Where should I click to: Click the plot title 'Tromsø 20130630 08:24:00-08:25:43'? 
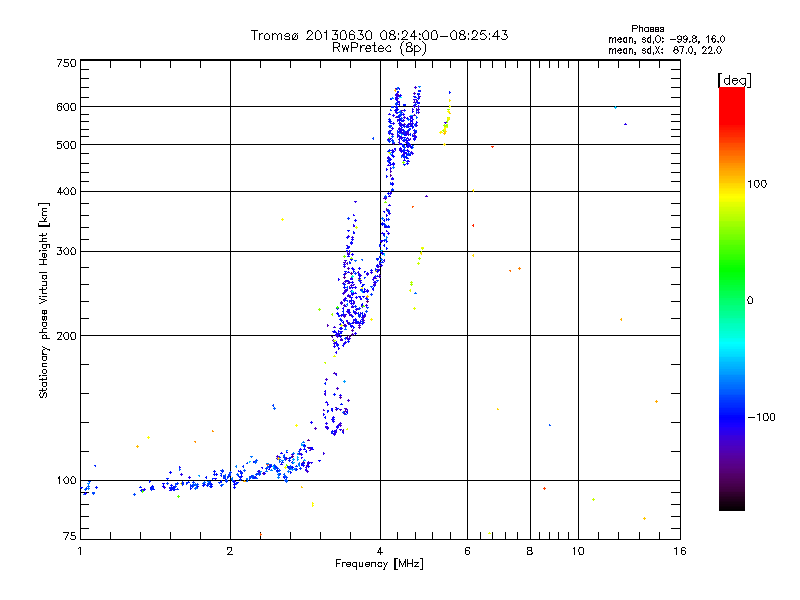379,35
